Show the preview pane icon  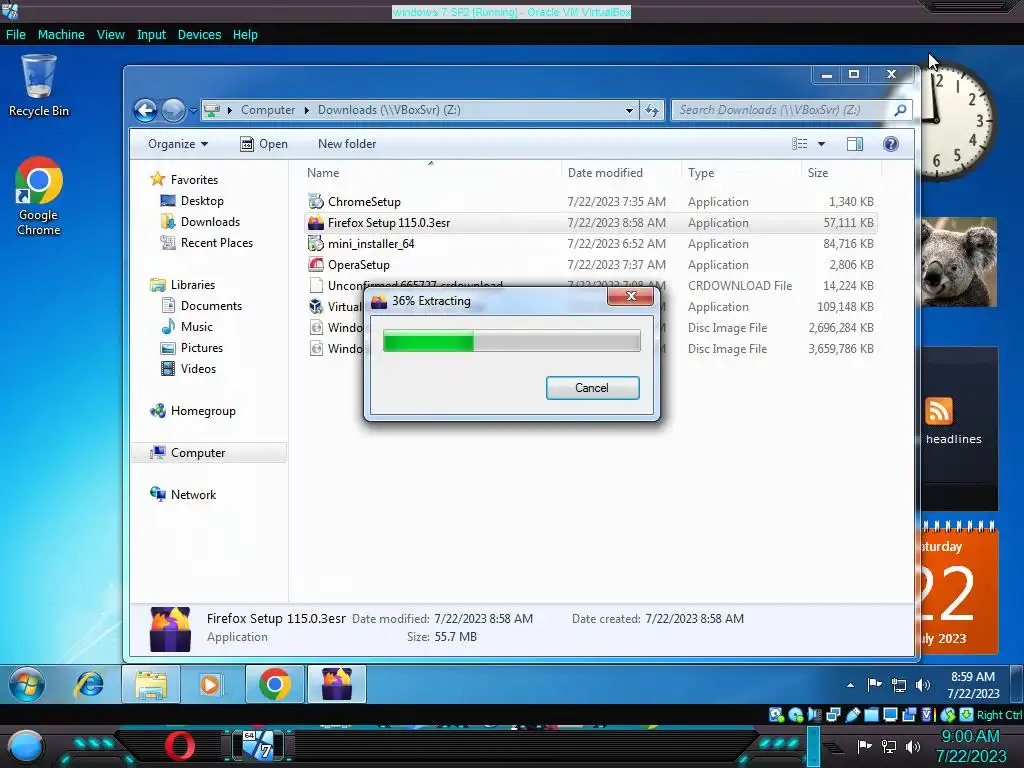(854, 144)
